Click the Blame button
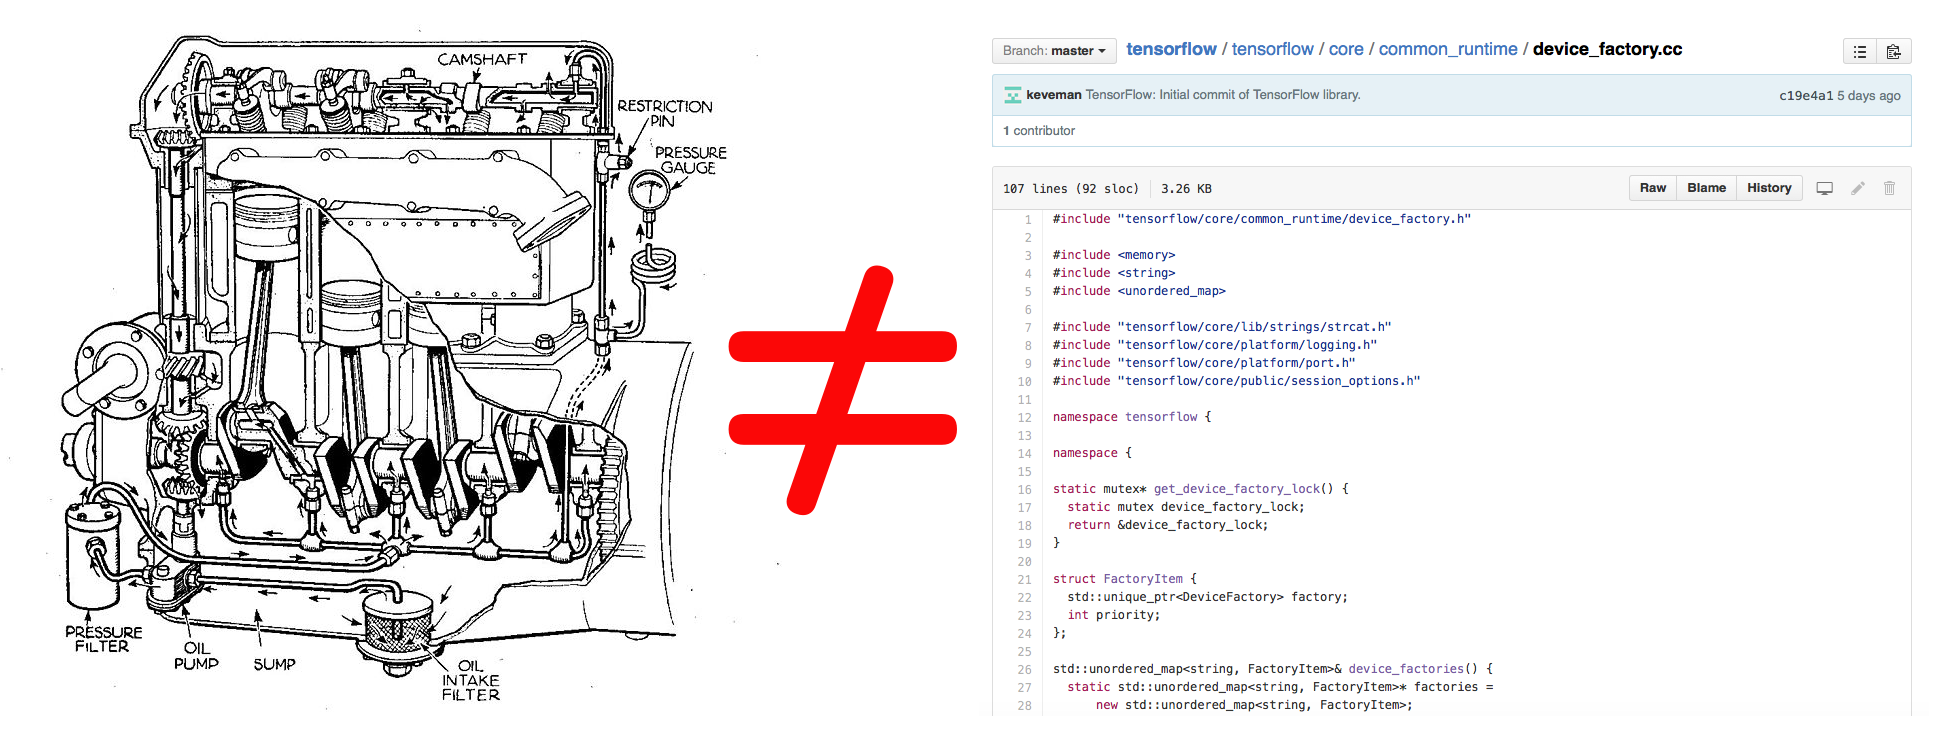The height and width of the screenshot is (744, 1948). click(x=1706, y=188)
